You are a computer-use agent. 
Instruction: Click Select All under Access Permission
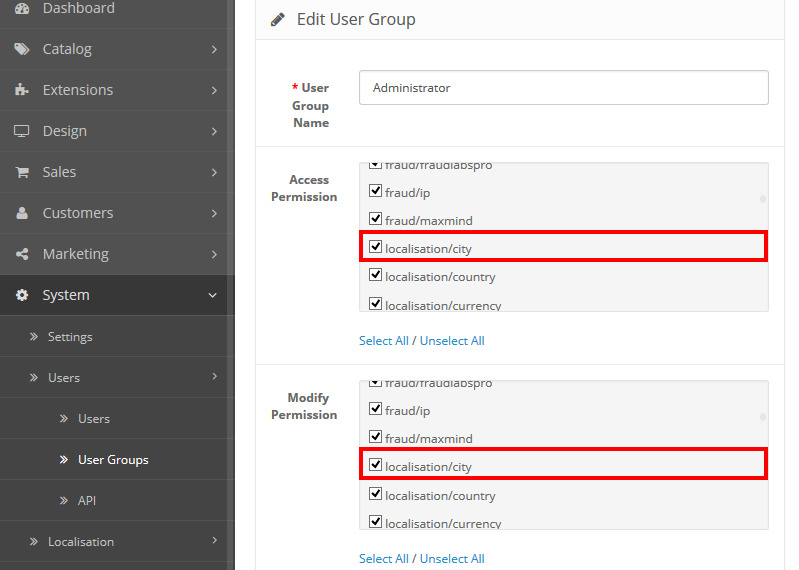pyautogui.click(x=383, y=341)
